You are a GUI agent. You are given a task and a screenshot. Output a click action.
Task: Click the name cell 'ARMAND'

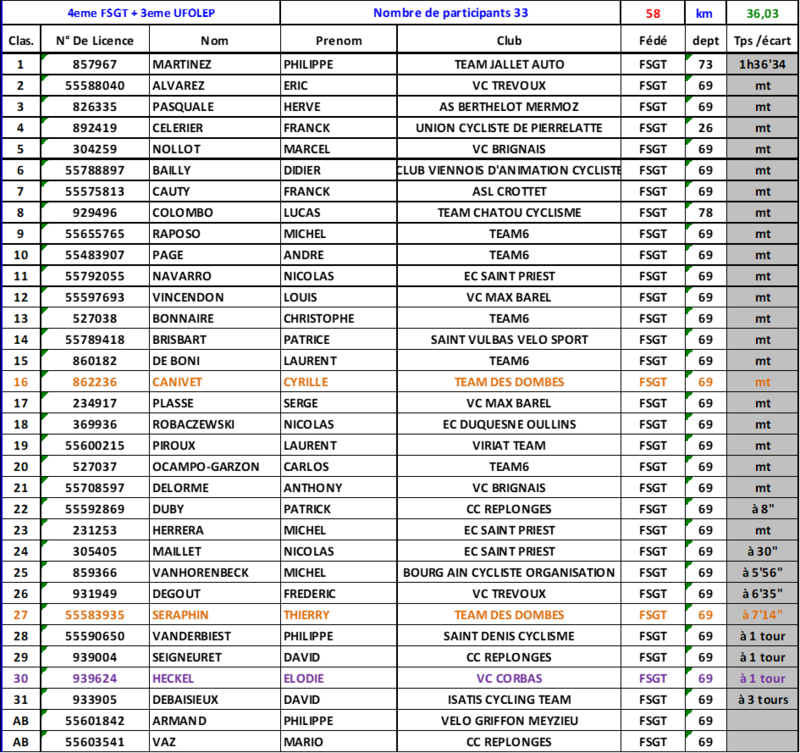[x=215, y=721]
